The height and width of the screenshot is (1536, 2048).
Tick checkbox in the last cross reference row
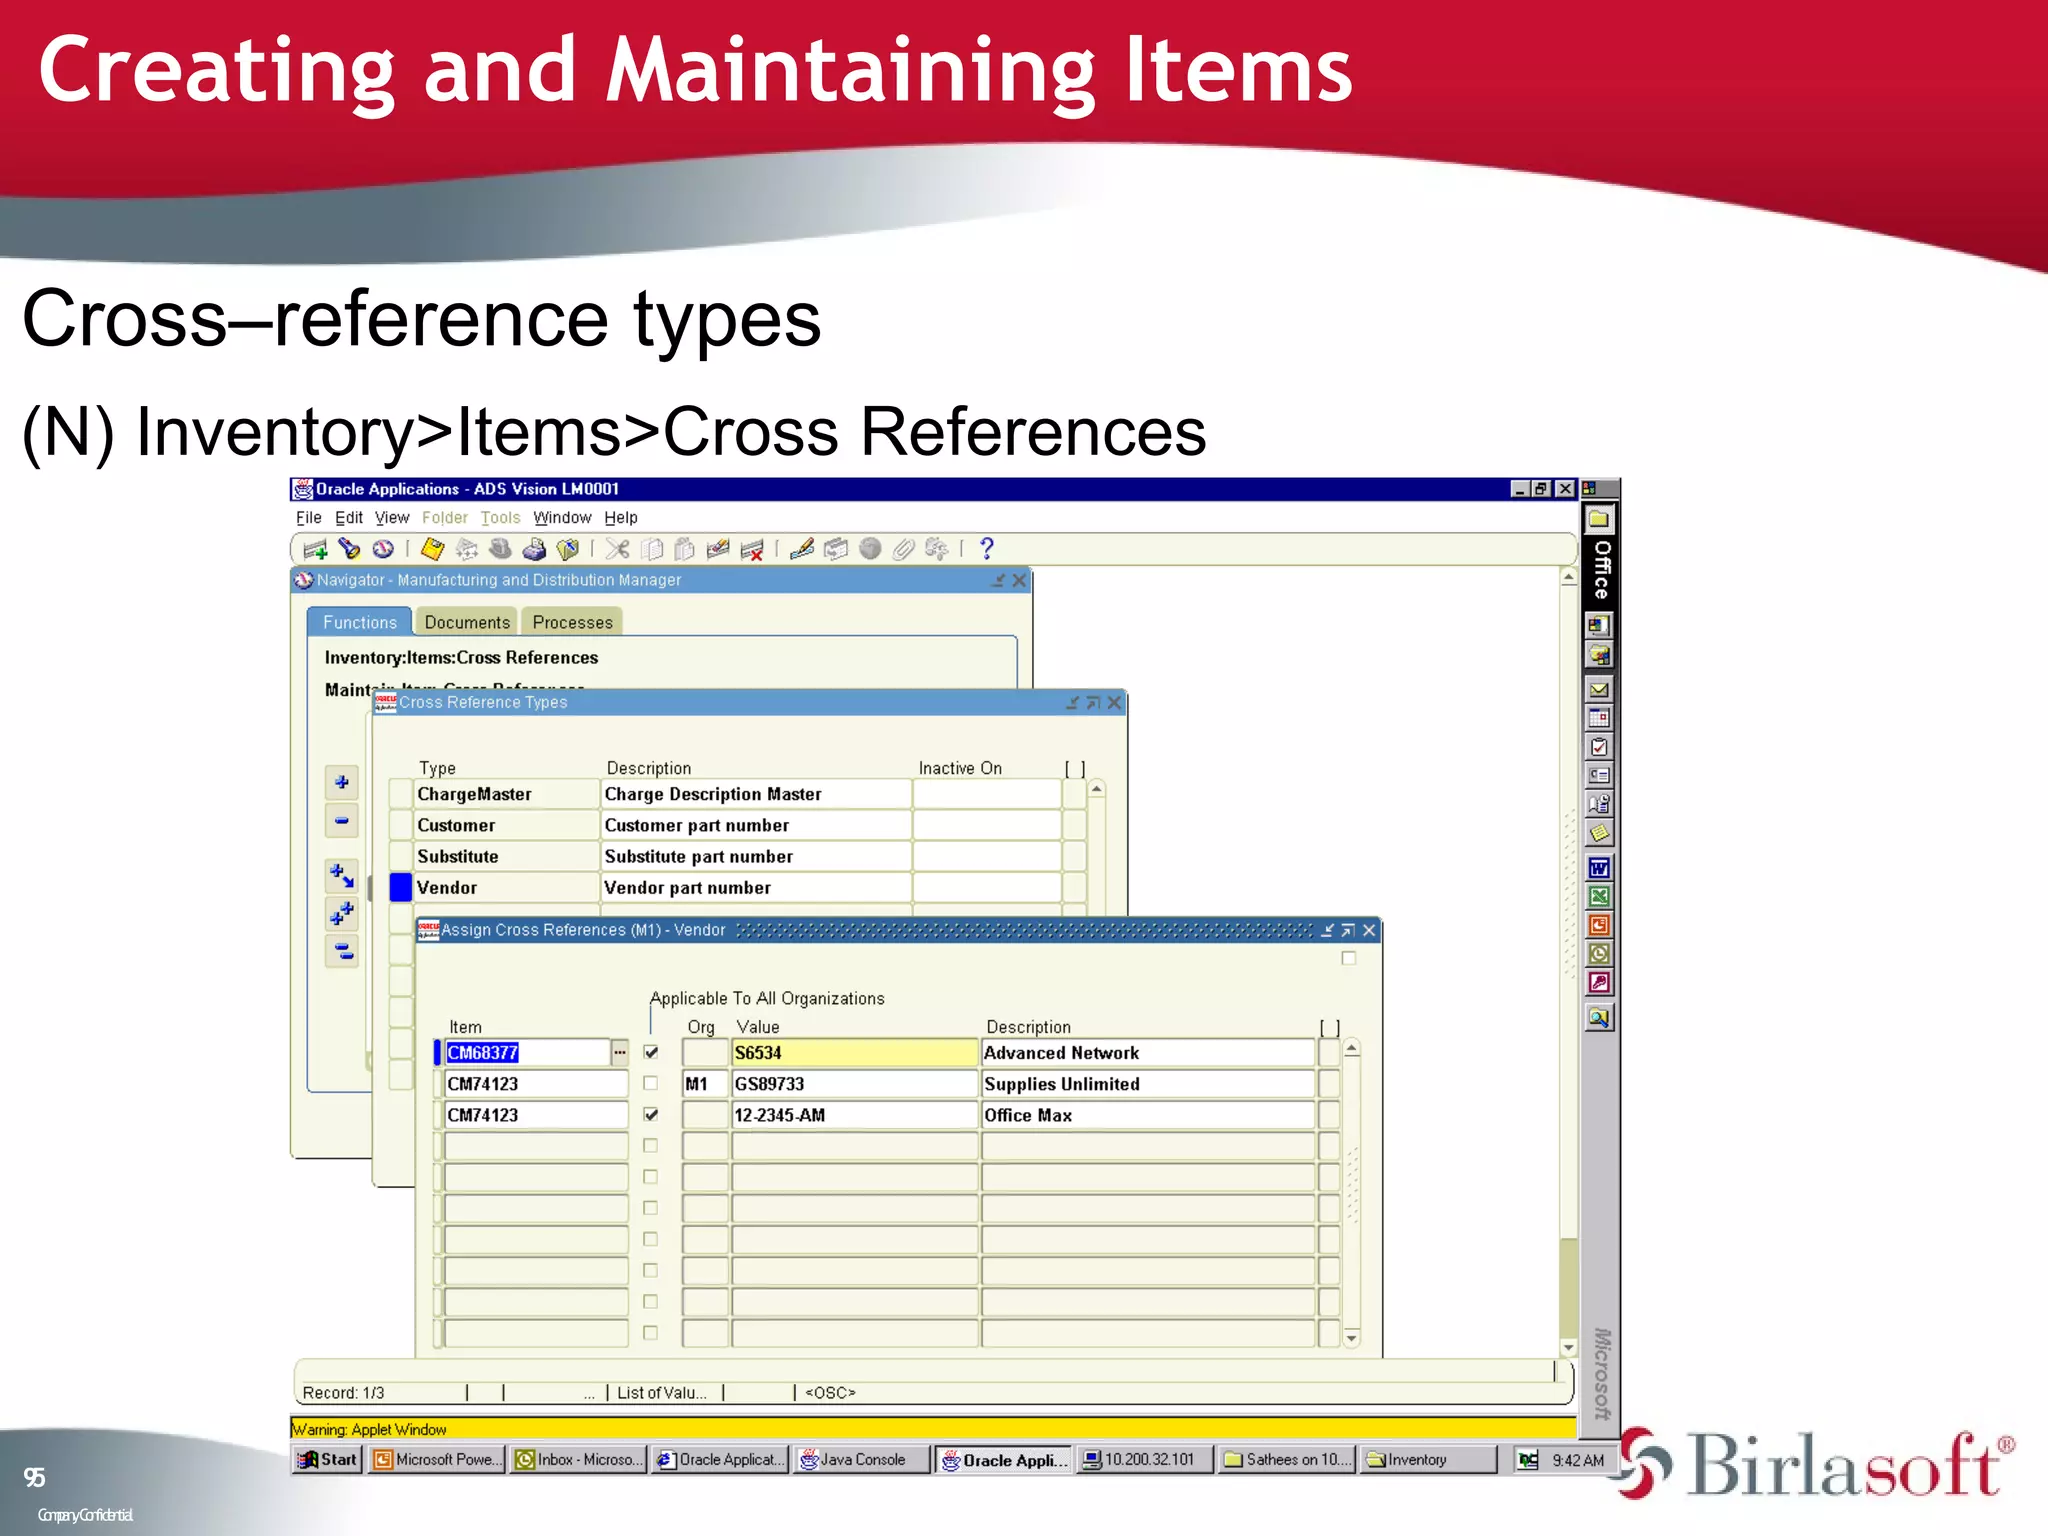click(651, 1332)
